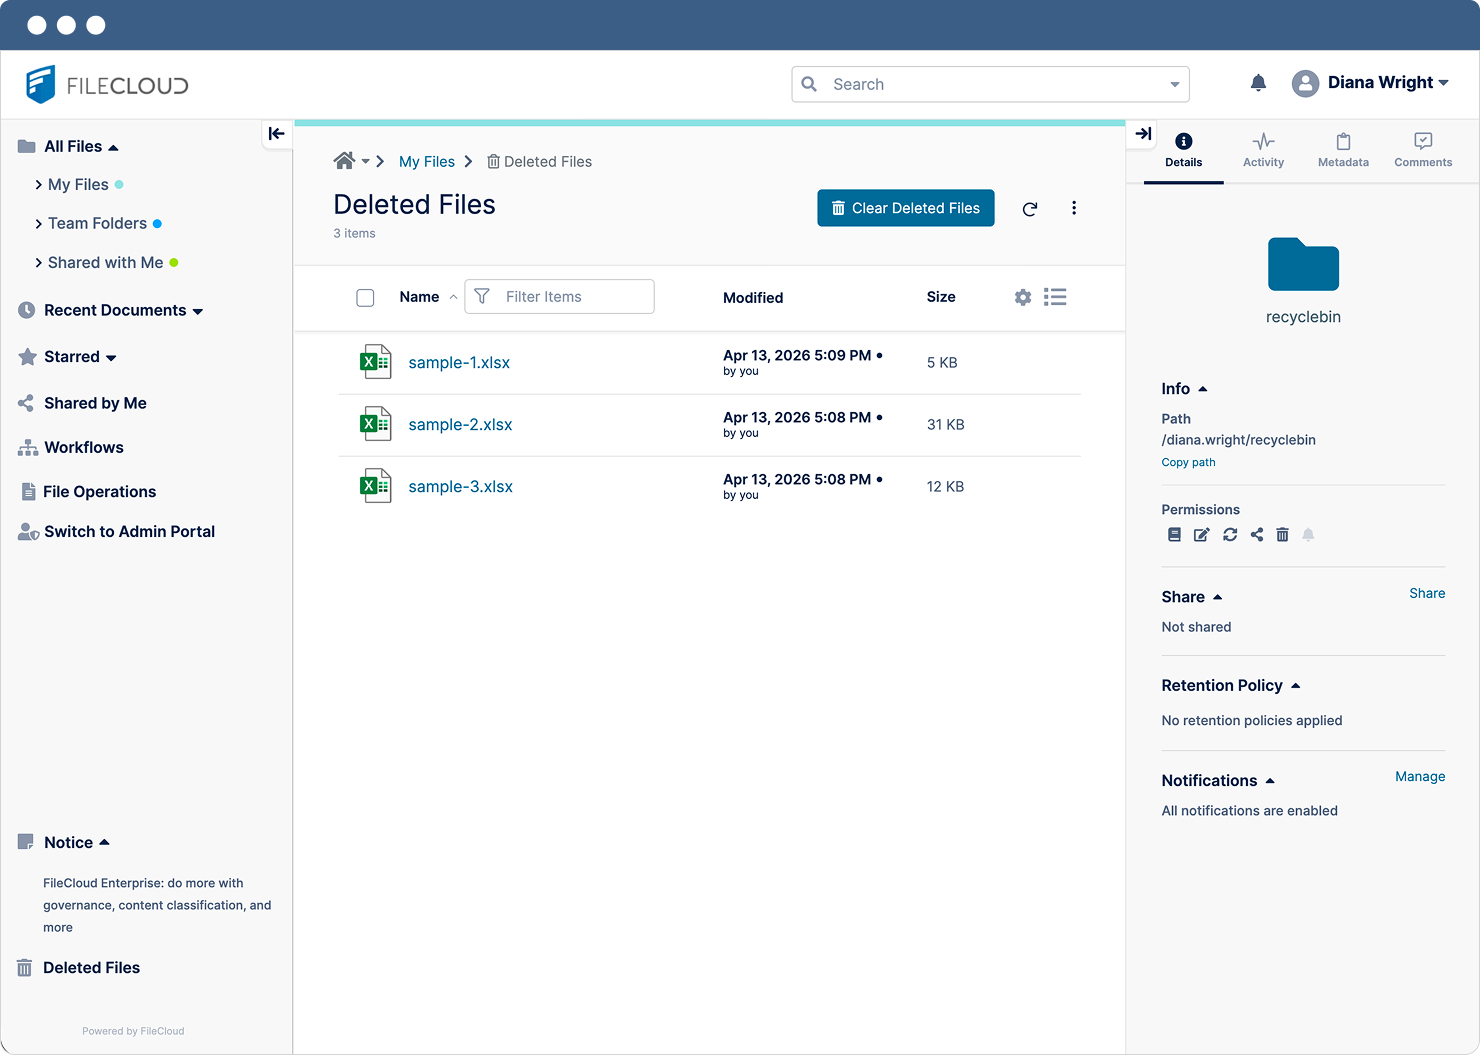The width and height of the screenshot is (1480, 1055).
Task: Click the share permission icon
Action: tap(1256, 535)
